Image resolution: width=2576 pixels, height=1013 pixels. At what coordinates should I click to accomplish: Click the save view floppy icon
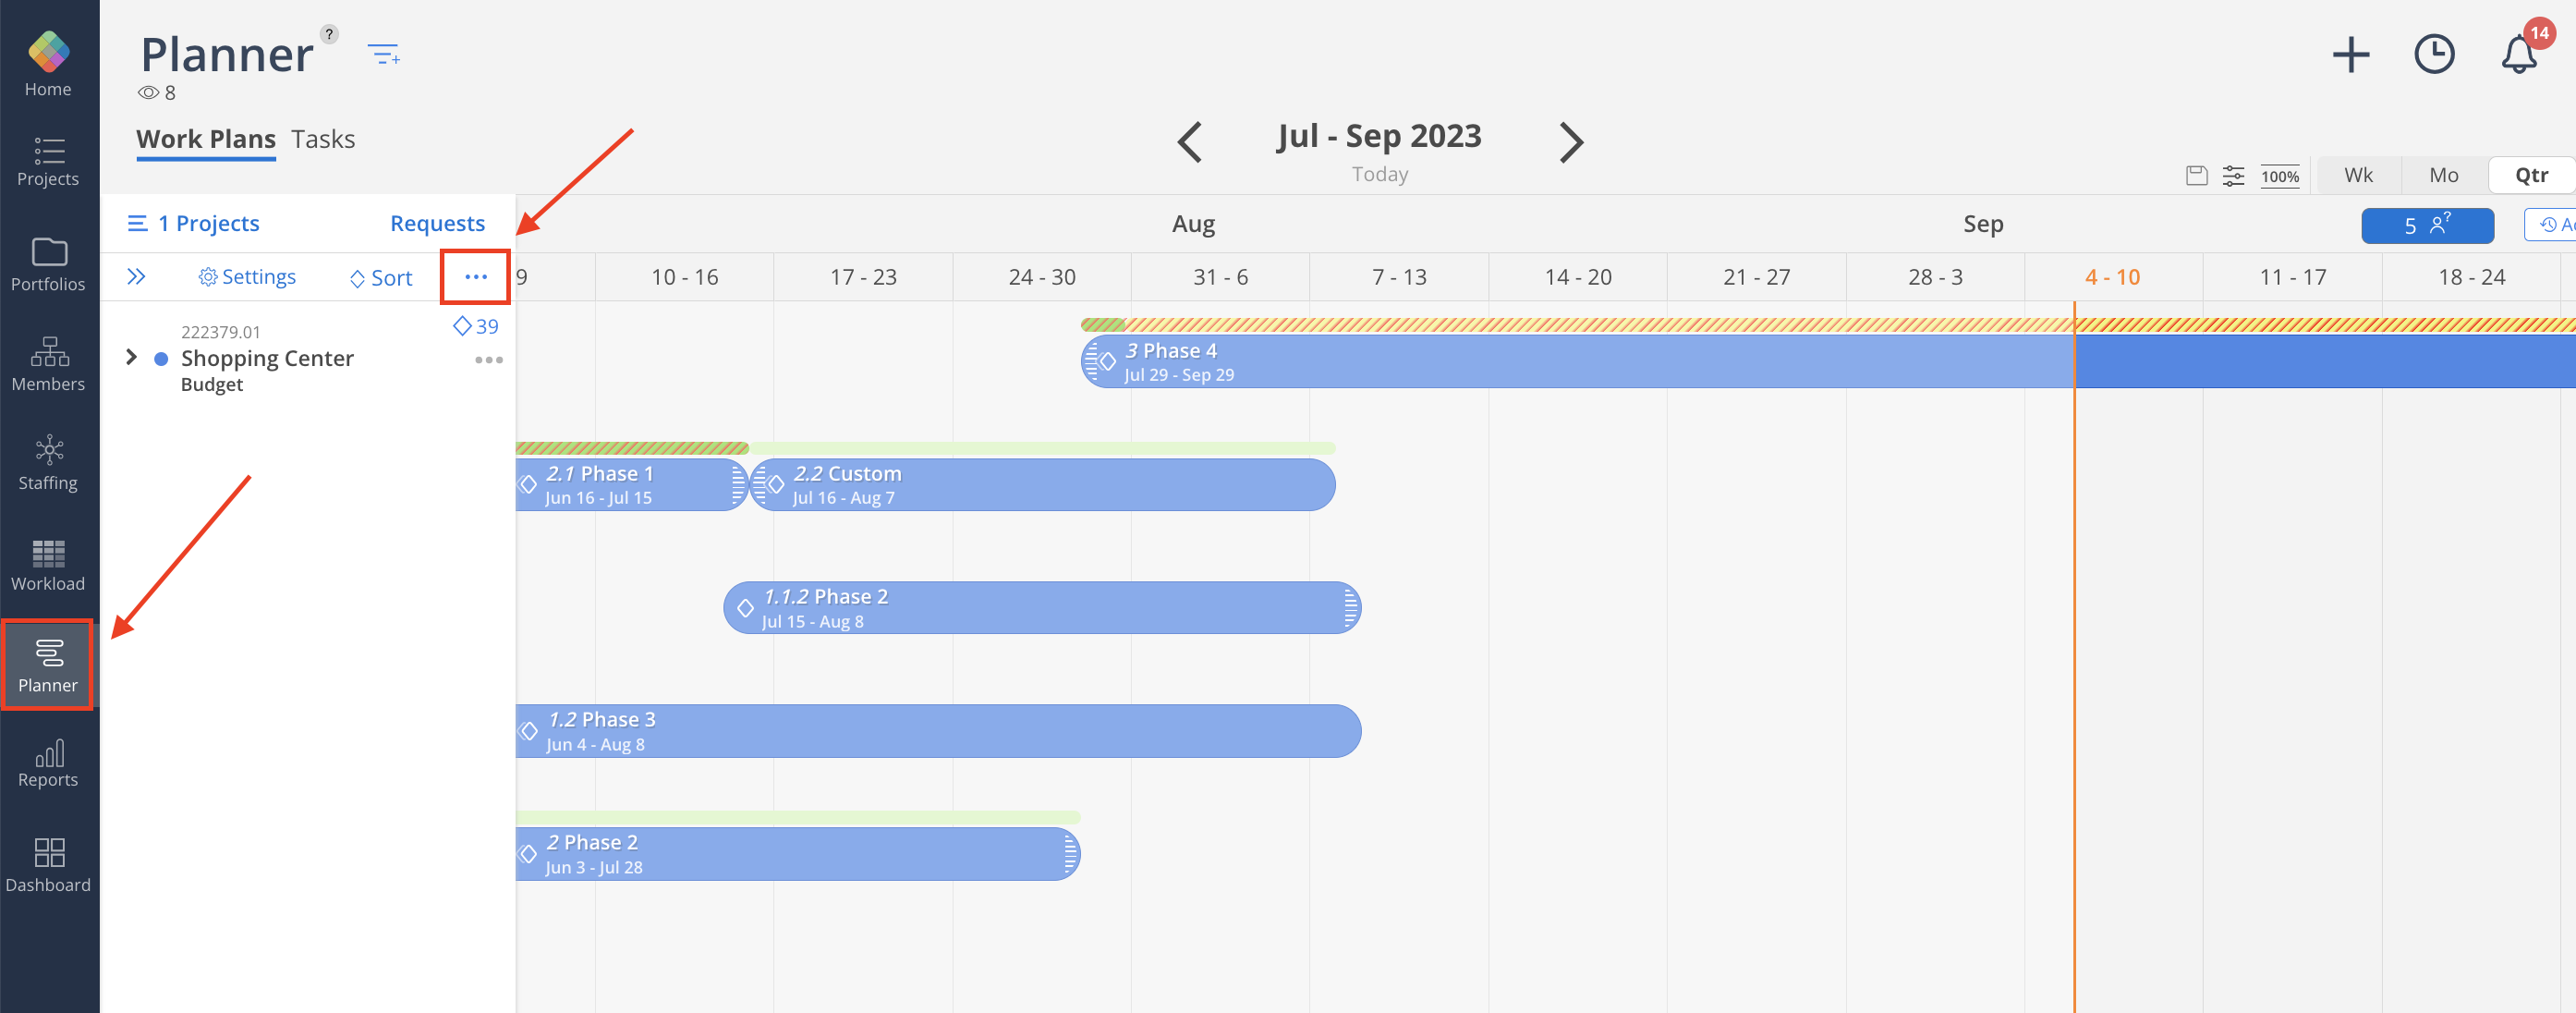coord(2196,176)
